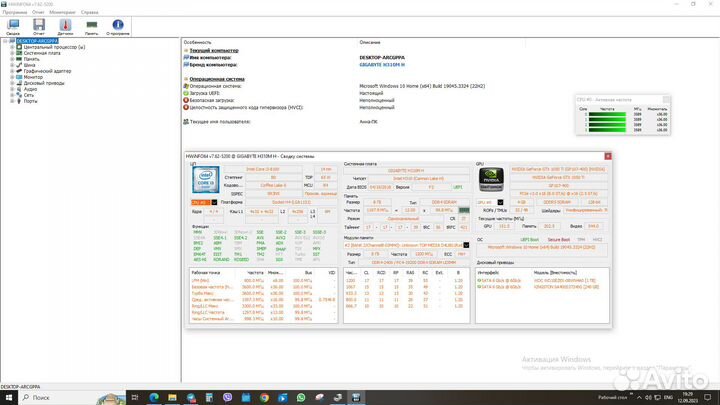
Task: Open the О программе info icon
Action: (118, 27)
